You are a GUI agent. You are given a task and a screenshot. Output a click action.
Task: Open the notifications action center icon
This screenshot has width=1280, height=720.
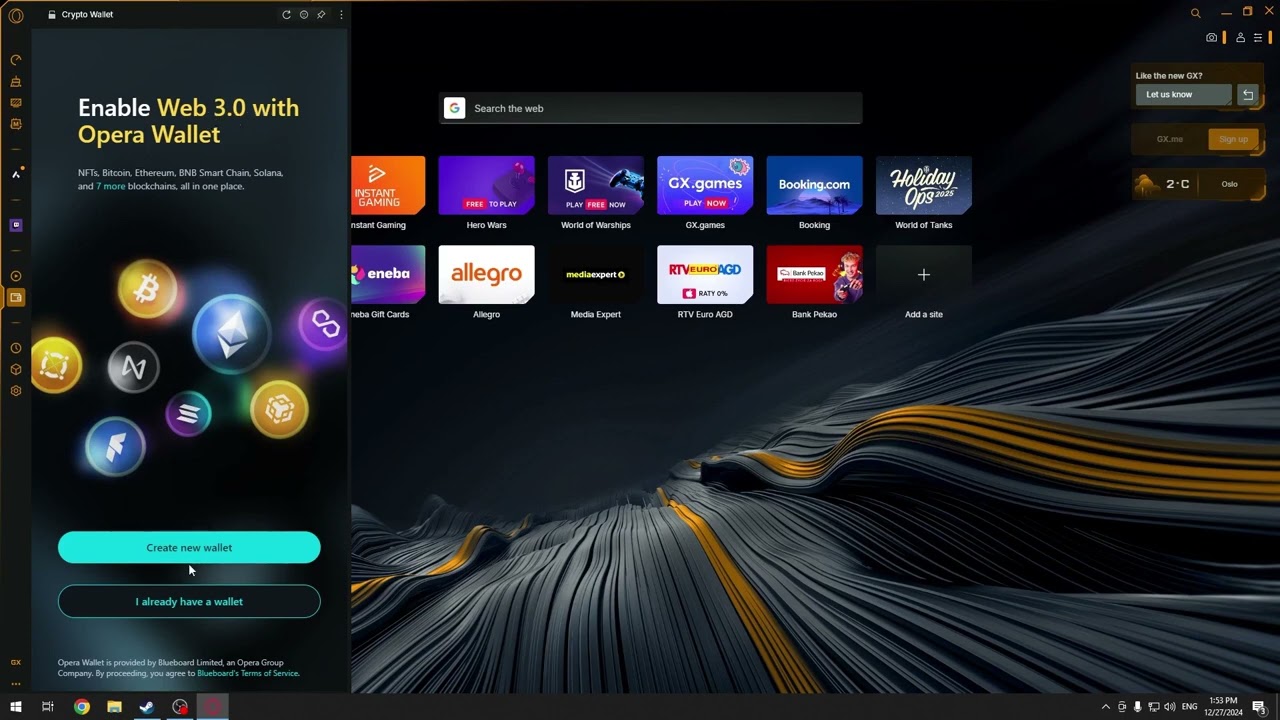coord(1259,707)
